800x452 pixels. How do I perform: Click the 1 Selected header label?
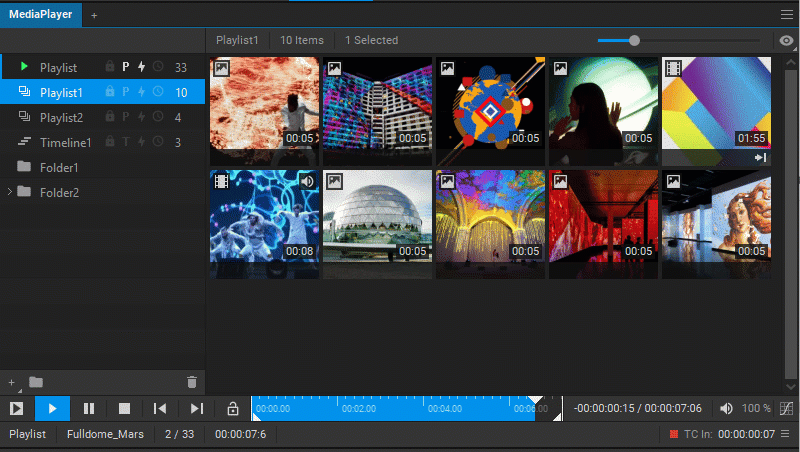coord(371,40)
